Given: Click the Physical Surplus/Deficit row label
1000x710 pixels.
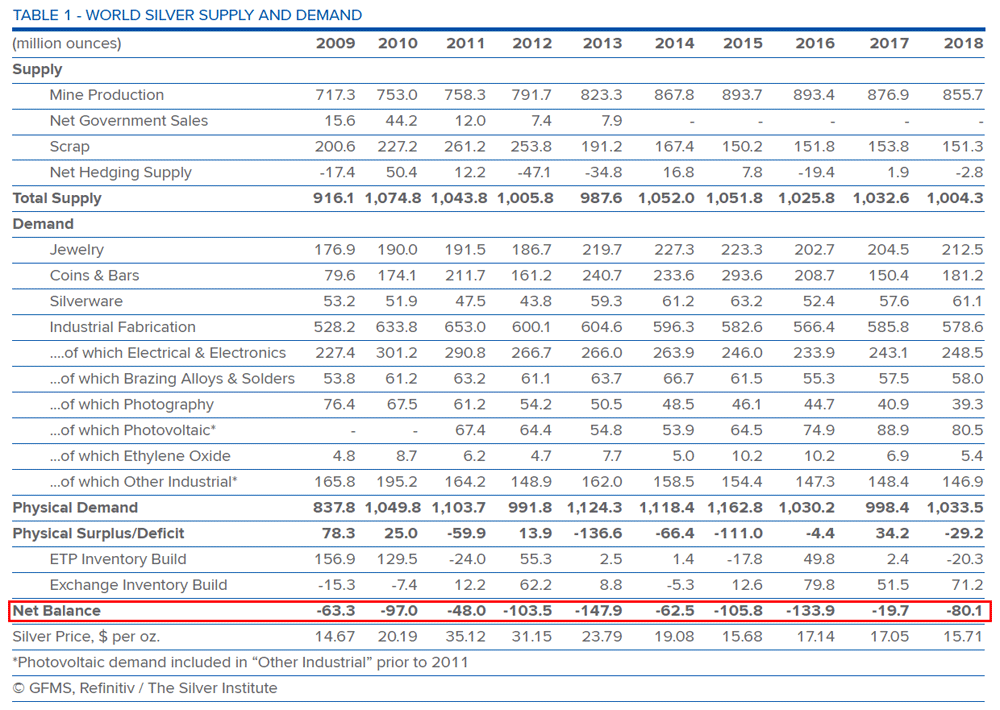Looking at the screenshot, I should 98,534.
